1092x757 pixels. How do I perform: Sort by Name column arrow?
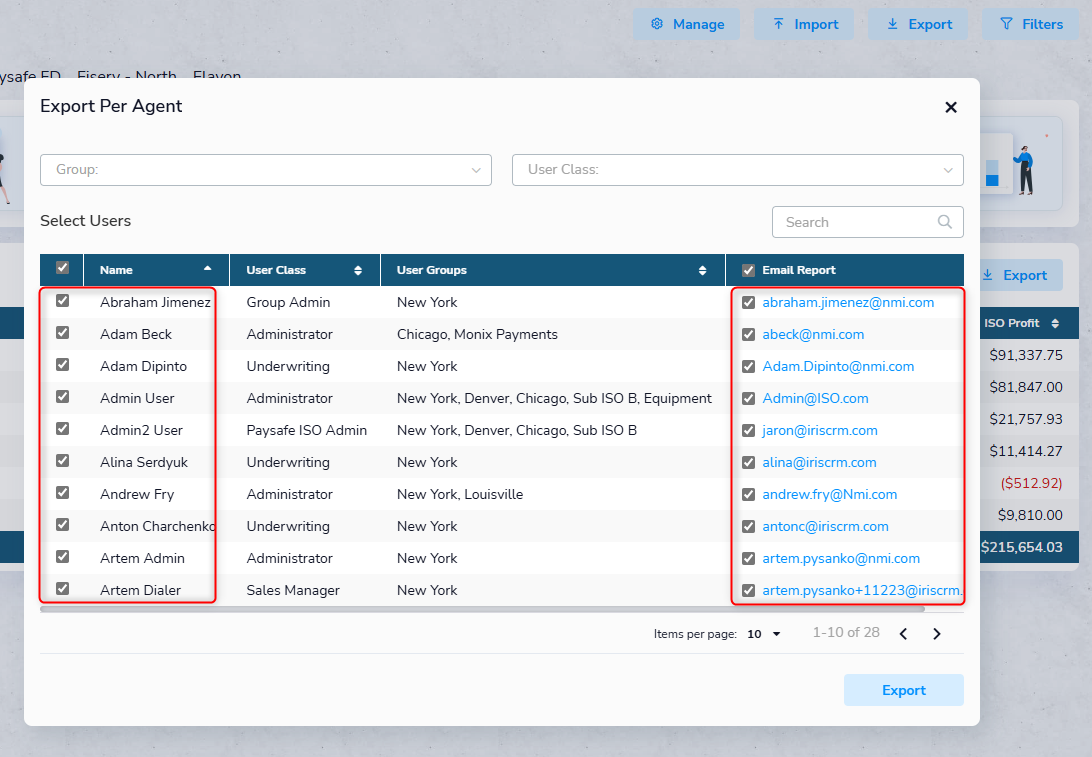pyautogui.click(x=207, y=269)
